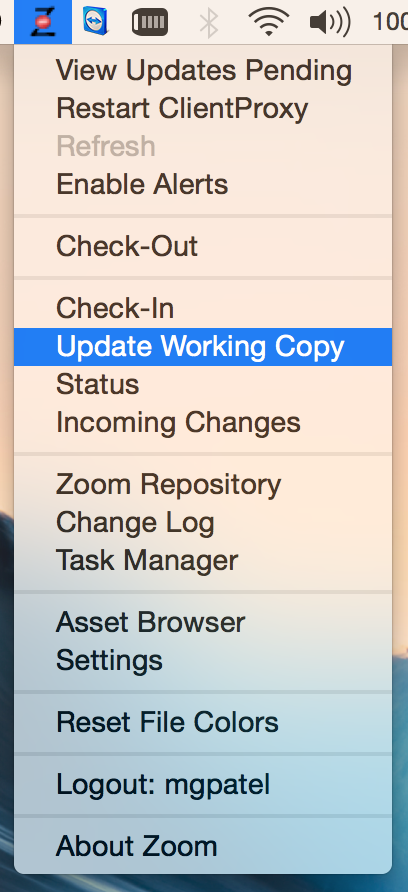The image size is (408, 892).
Task: Choose Reset File Colors
Action: (x=203, y=722)
